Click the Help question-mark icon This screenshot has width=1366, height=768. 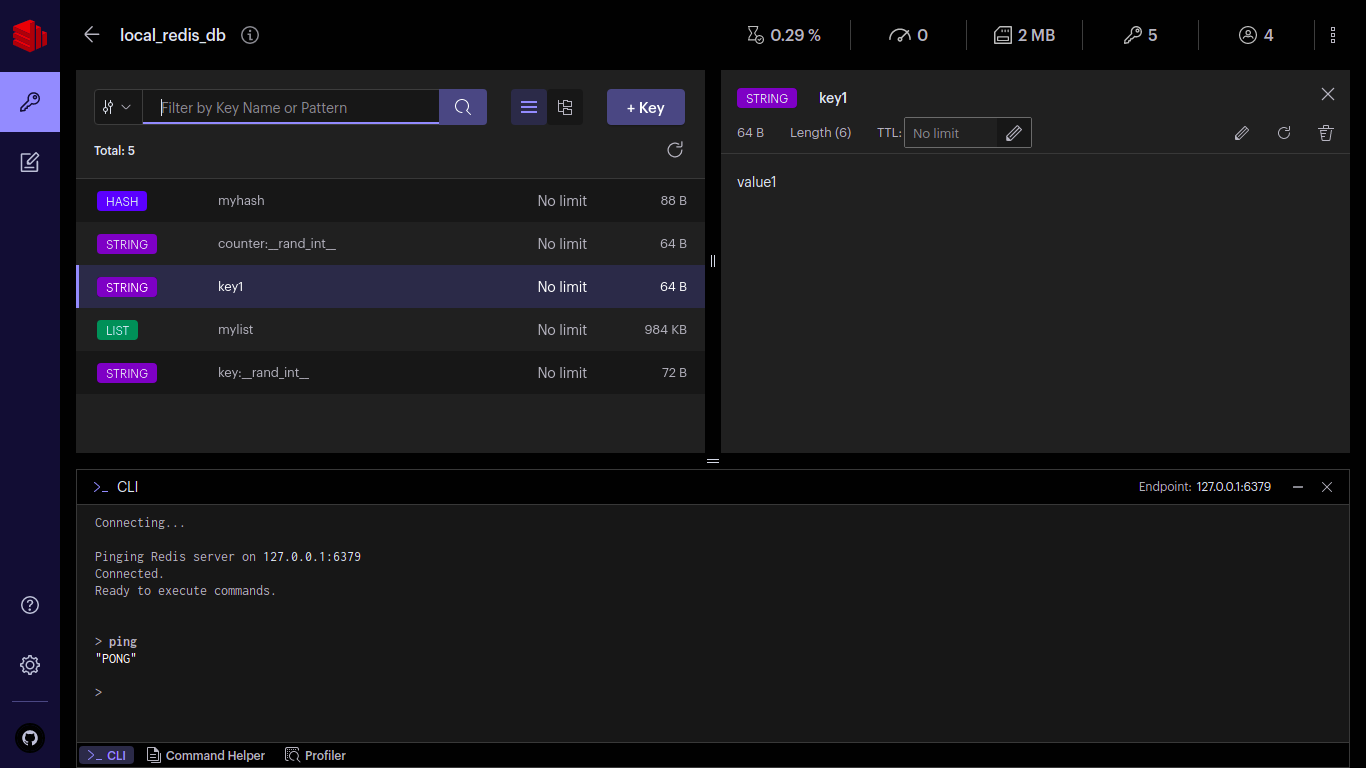pos(30,605)
